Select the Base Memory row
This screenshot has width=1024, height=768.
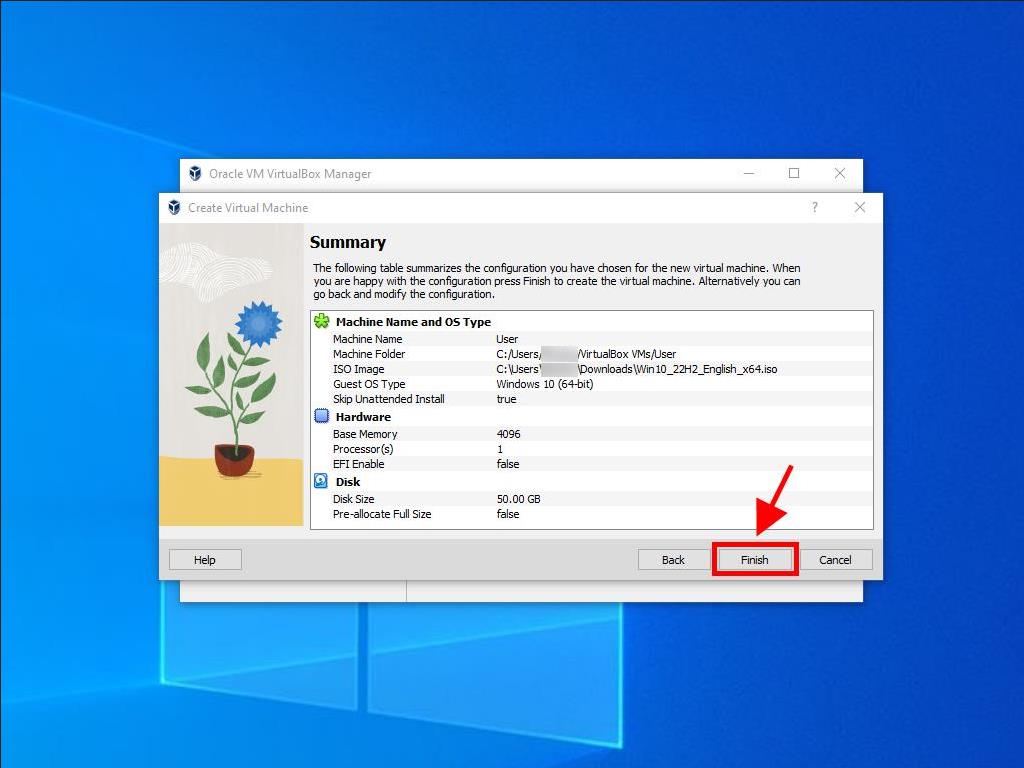pos(590,434)
